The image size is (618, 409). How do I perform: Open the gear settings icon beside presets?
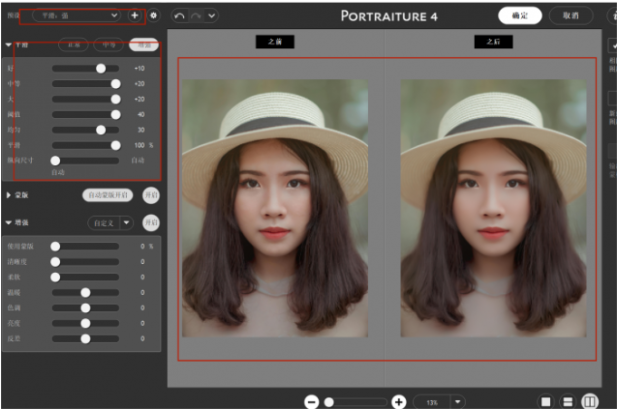pyautogui.click(x=154, y=16)
